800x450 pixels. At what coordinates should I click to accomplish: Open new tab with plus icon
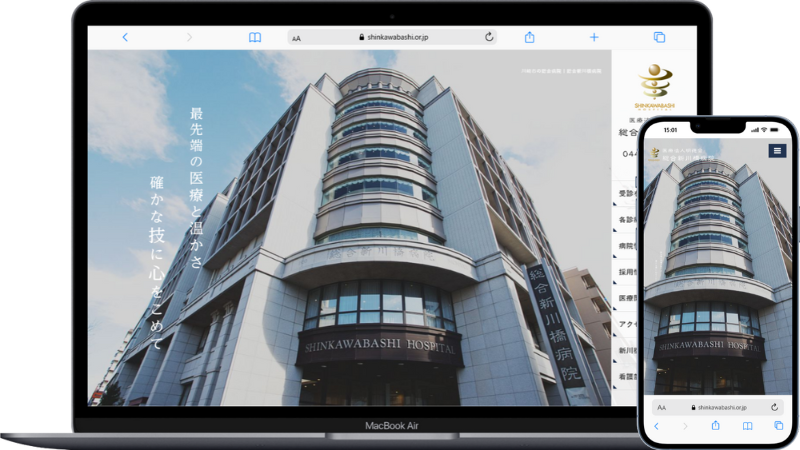594,37
